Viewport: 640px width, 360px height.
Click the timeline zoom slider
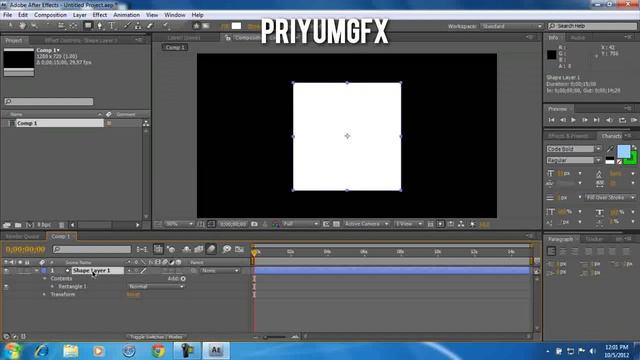[276, 337]
